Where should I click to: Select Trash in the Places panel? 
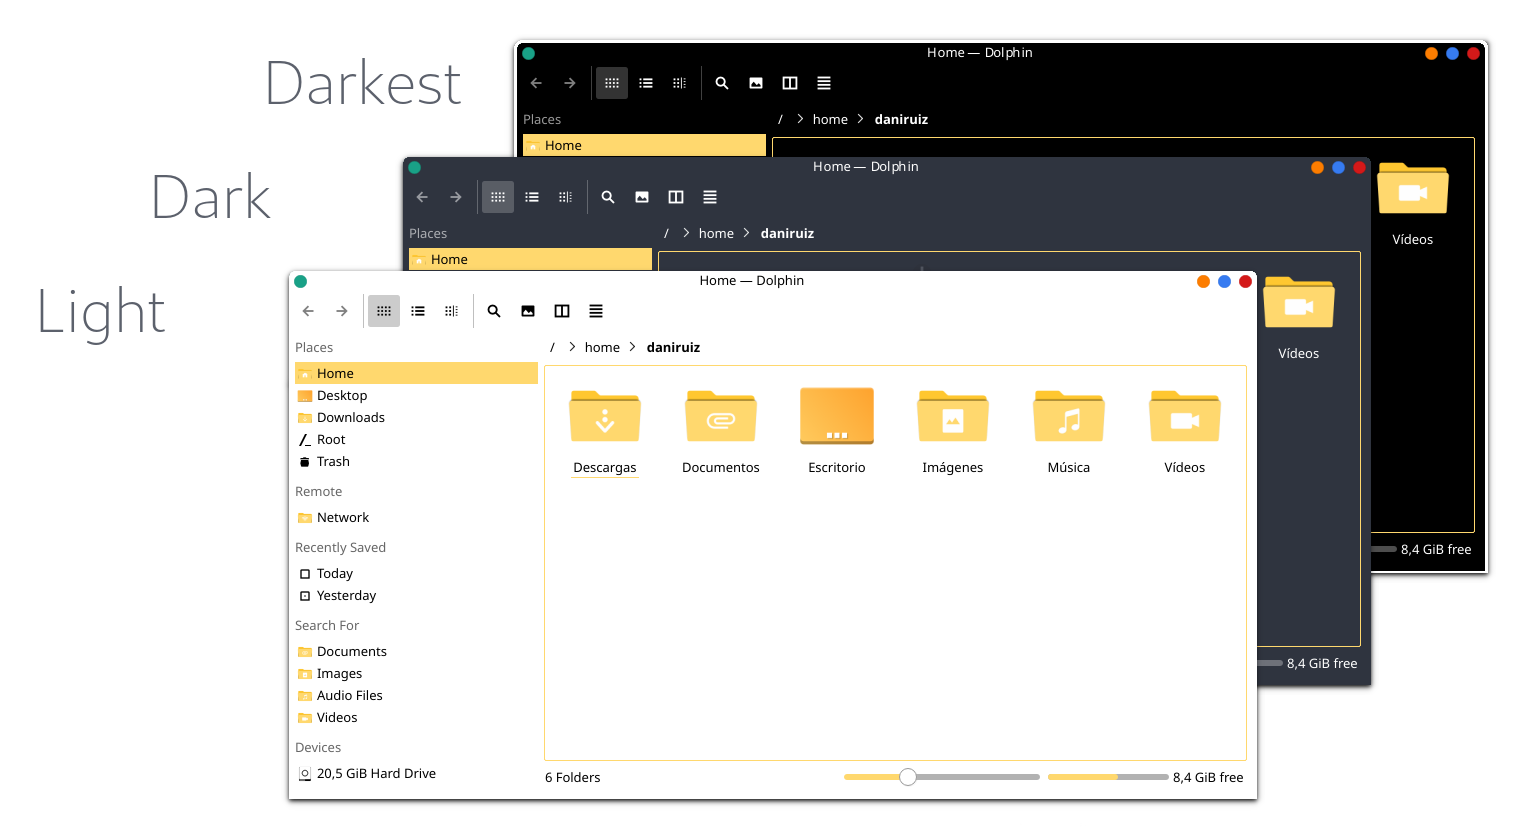click(416, 462)
